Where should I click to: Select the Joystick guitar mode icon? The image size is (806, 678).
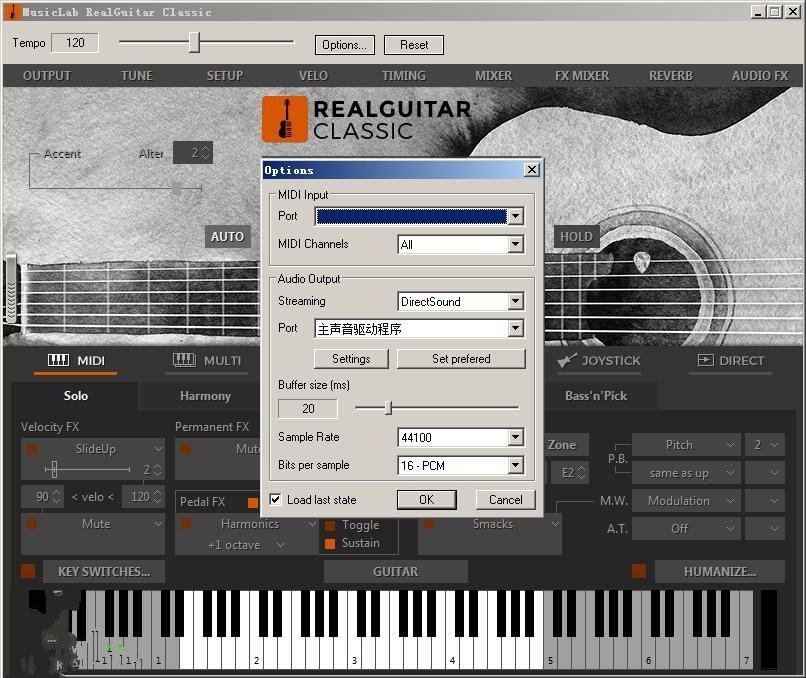[567, 360]
